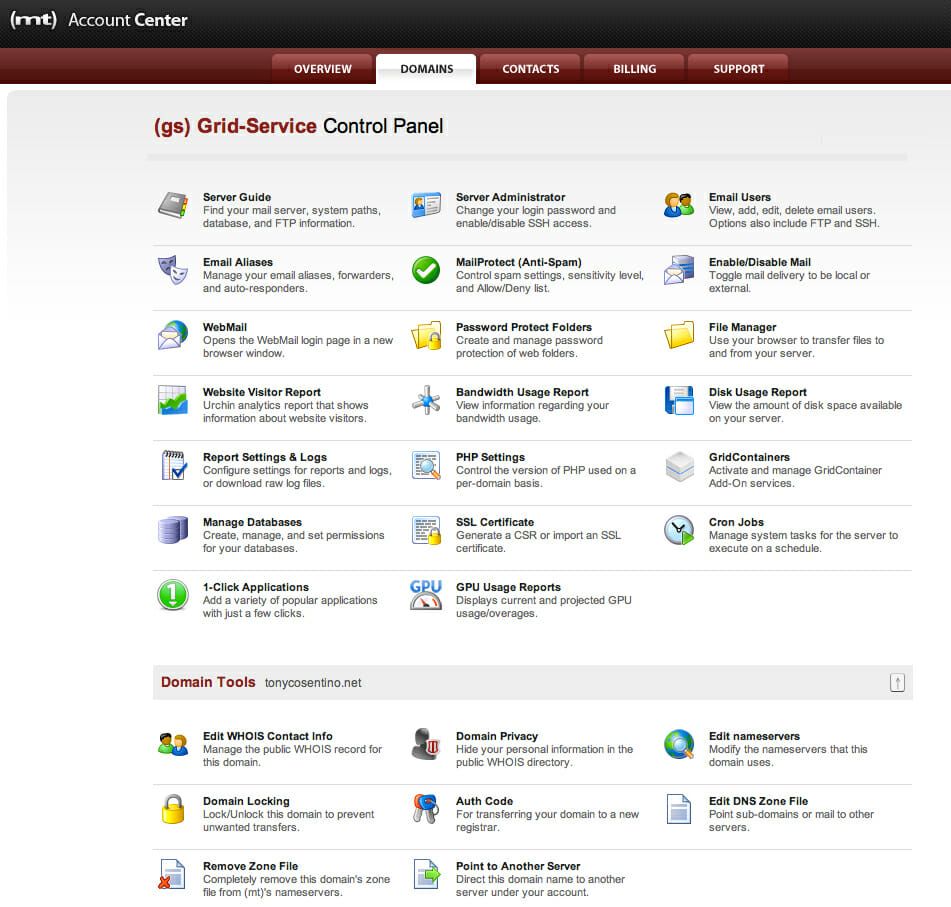This screenshot has width=951, height=907.
Task: Click the Server Guide book icon
Action: [x=173, y=205]
